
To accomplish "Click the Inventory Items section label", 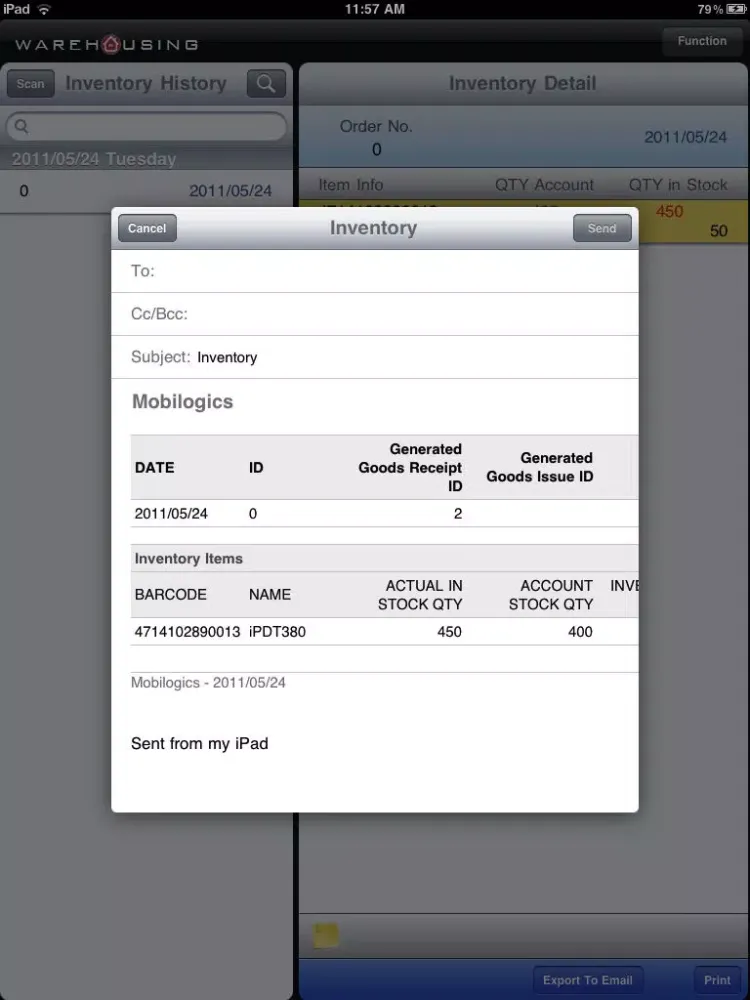I will pyautogui.click(x=189, y=559).
